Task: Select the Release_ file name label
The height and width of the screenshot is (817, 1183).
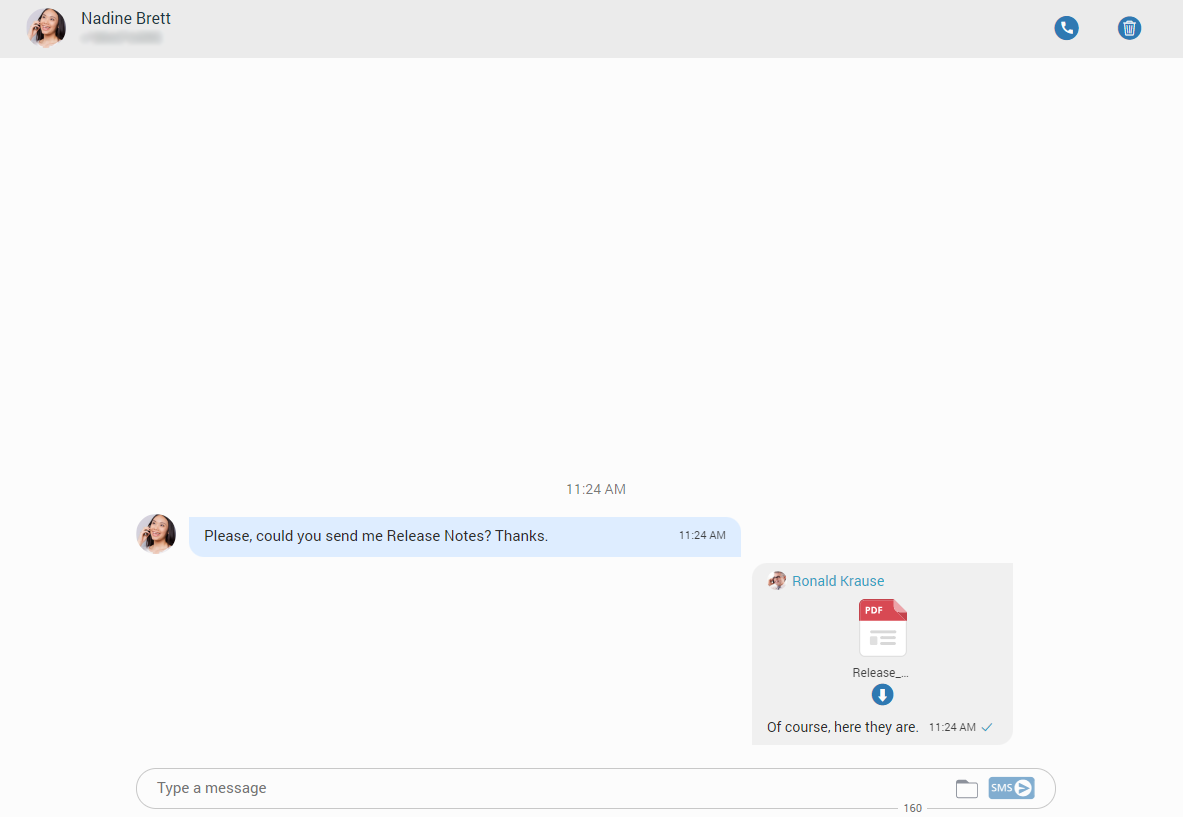Action: pos(880,672)
